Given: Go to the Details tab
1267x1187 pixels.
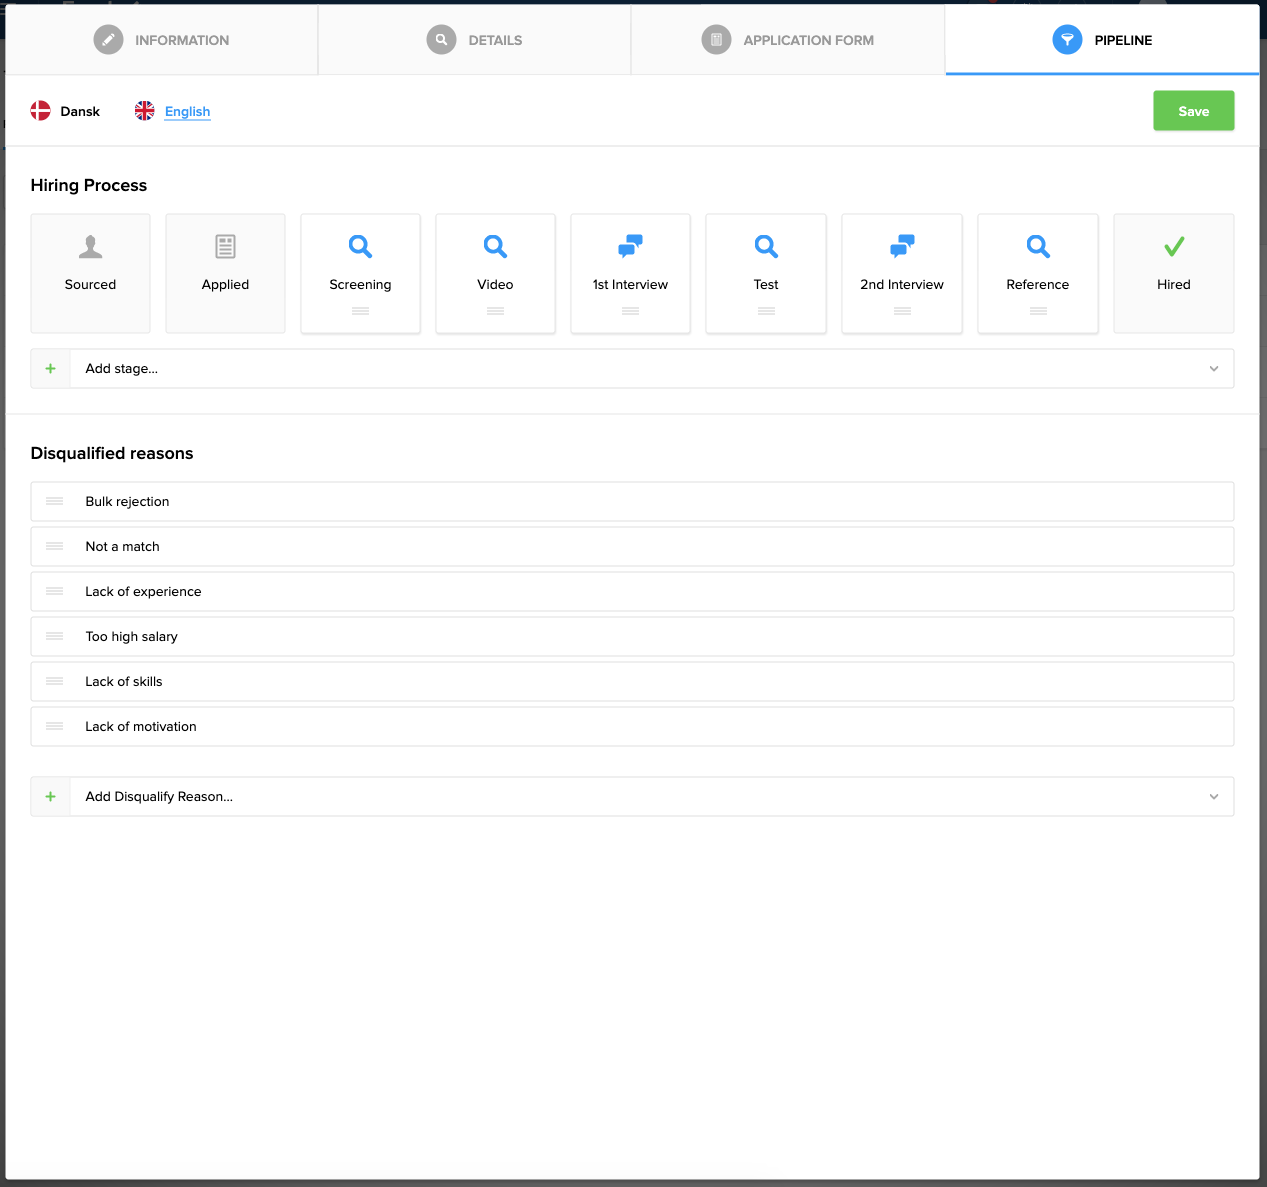Looking at the screenshot, I should point(475,40).
